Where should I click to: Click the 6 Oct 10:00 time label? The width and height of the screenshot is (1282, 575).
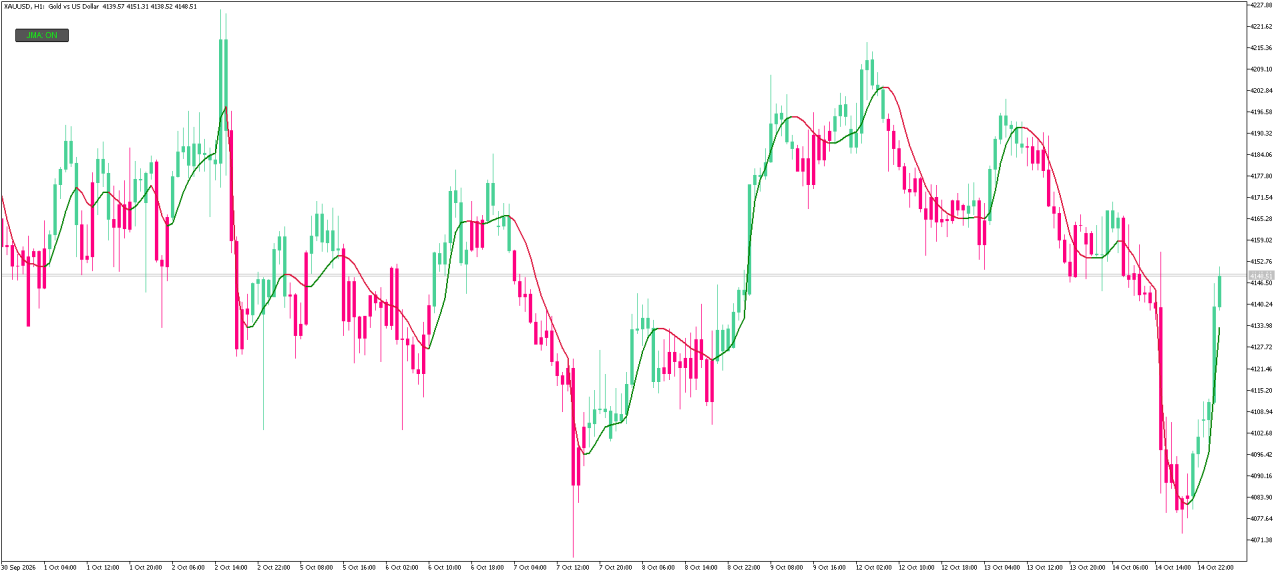pyautogui.click(x=446, y=567)
